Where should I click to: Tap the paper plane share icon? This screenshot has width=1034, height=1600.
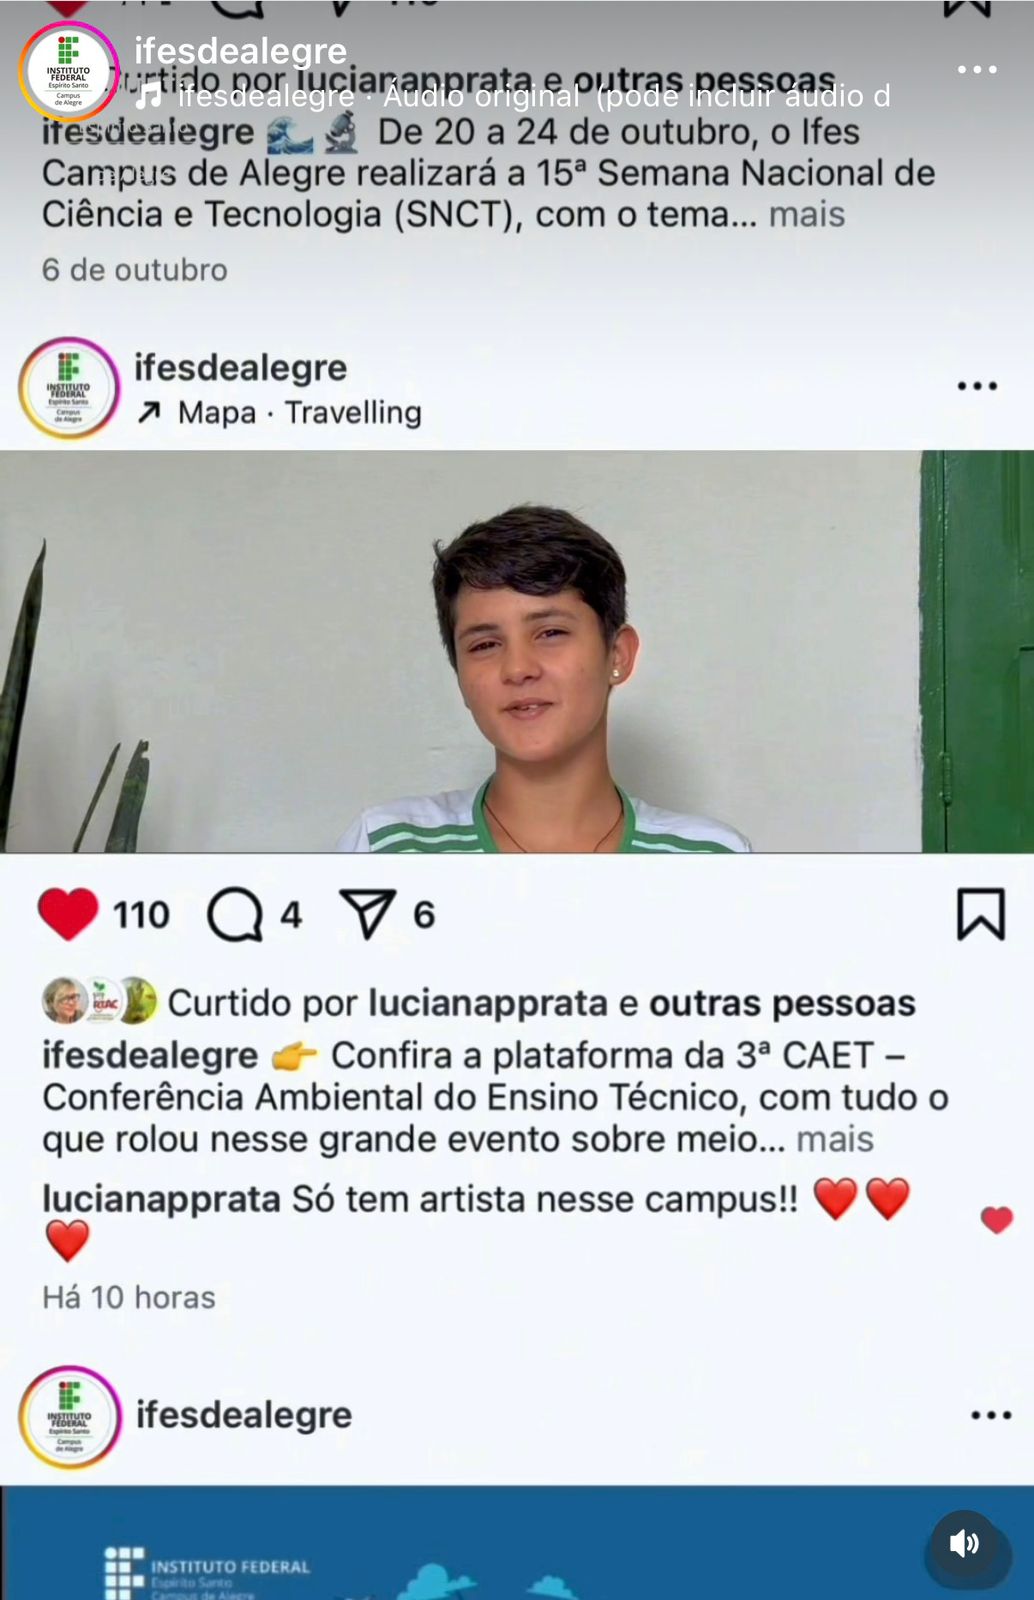click(367, 914)
